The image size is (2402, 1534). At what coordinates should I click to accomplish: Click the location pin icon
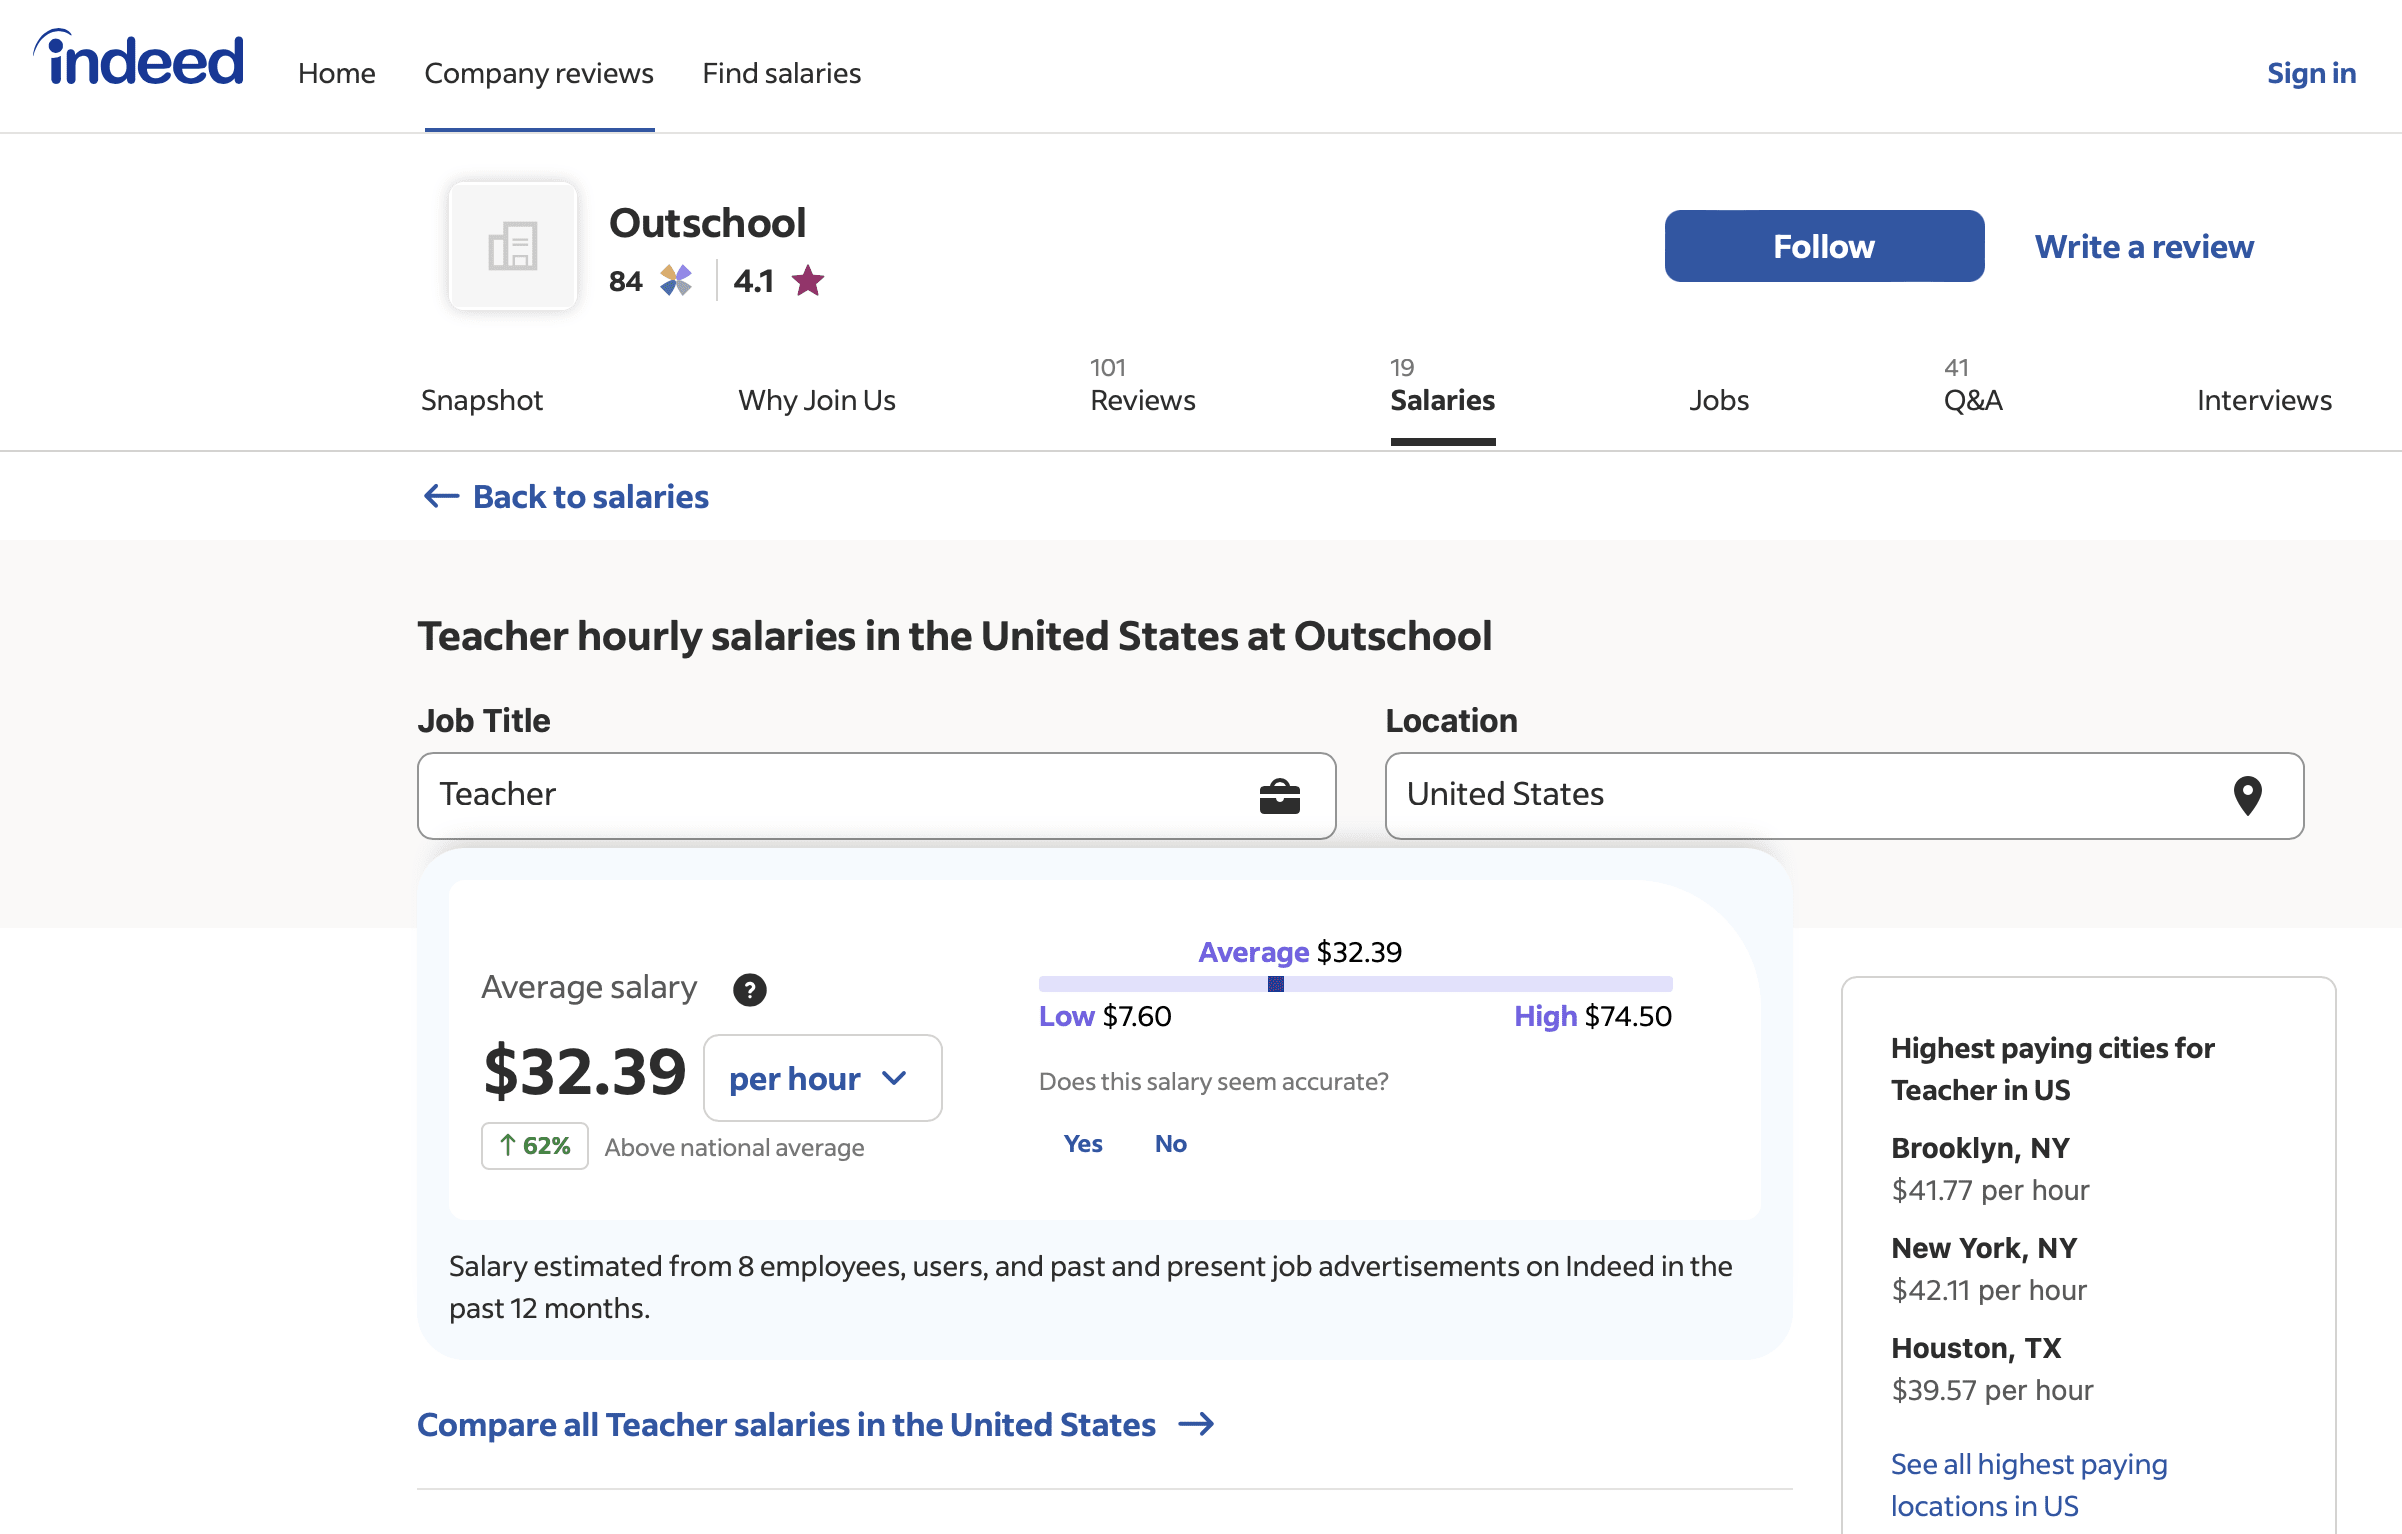pos(2249,795)
